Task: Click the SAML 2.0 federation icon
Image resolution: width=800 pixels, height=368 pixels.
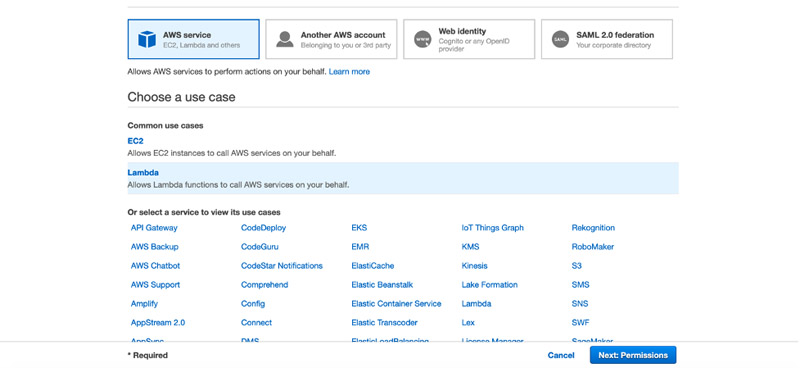Action: (560, 39)
